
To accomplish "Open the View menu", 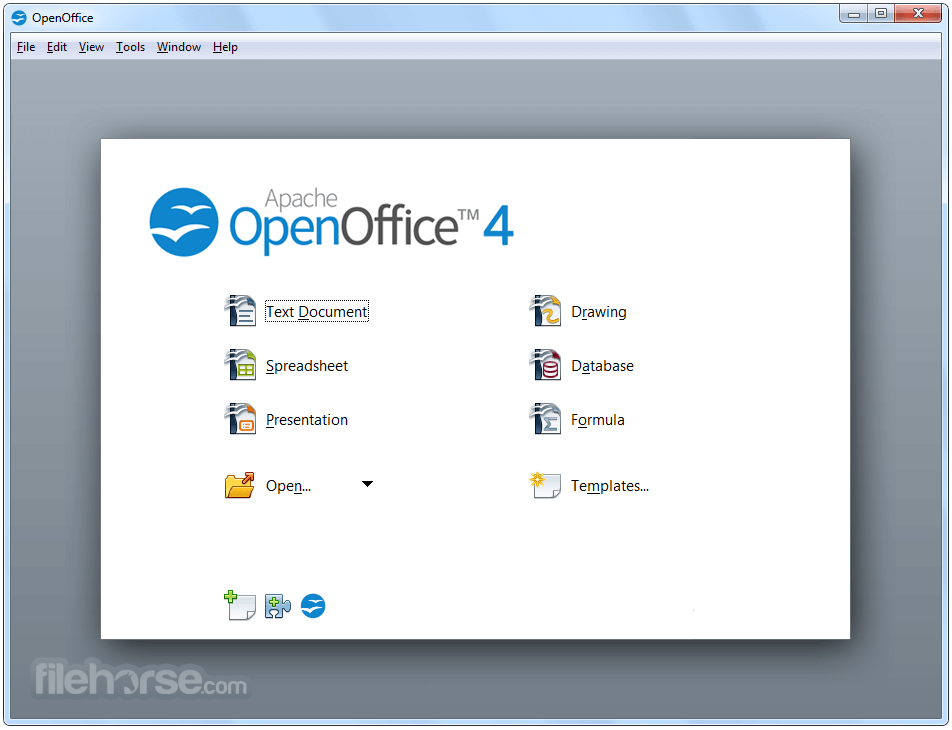I will 91,47.
